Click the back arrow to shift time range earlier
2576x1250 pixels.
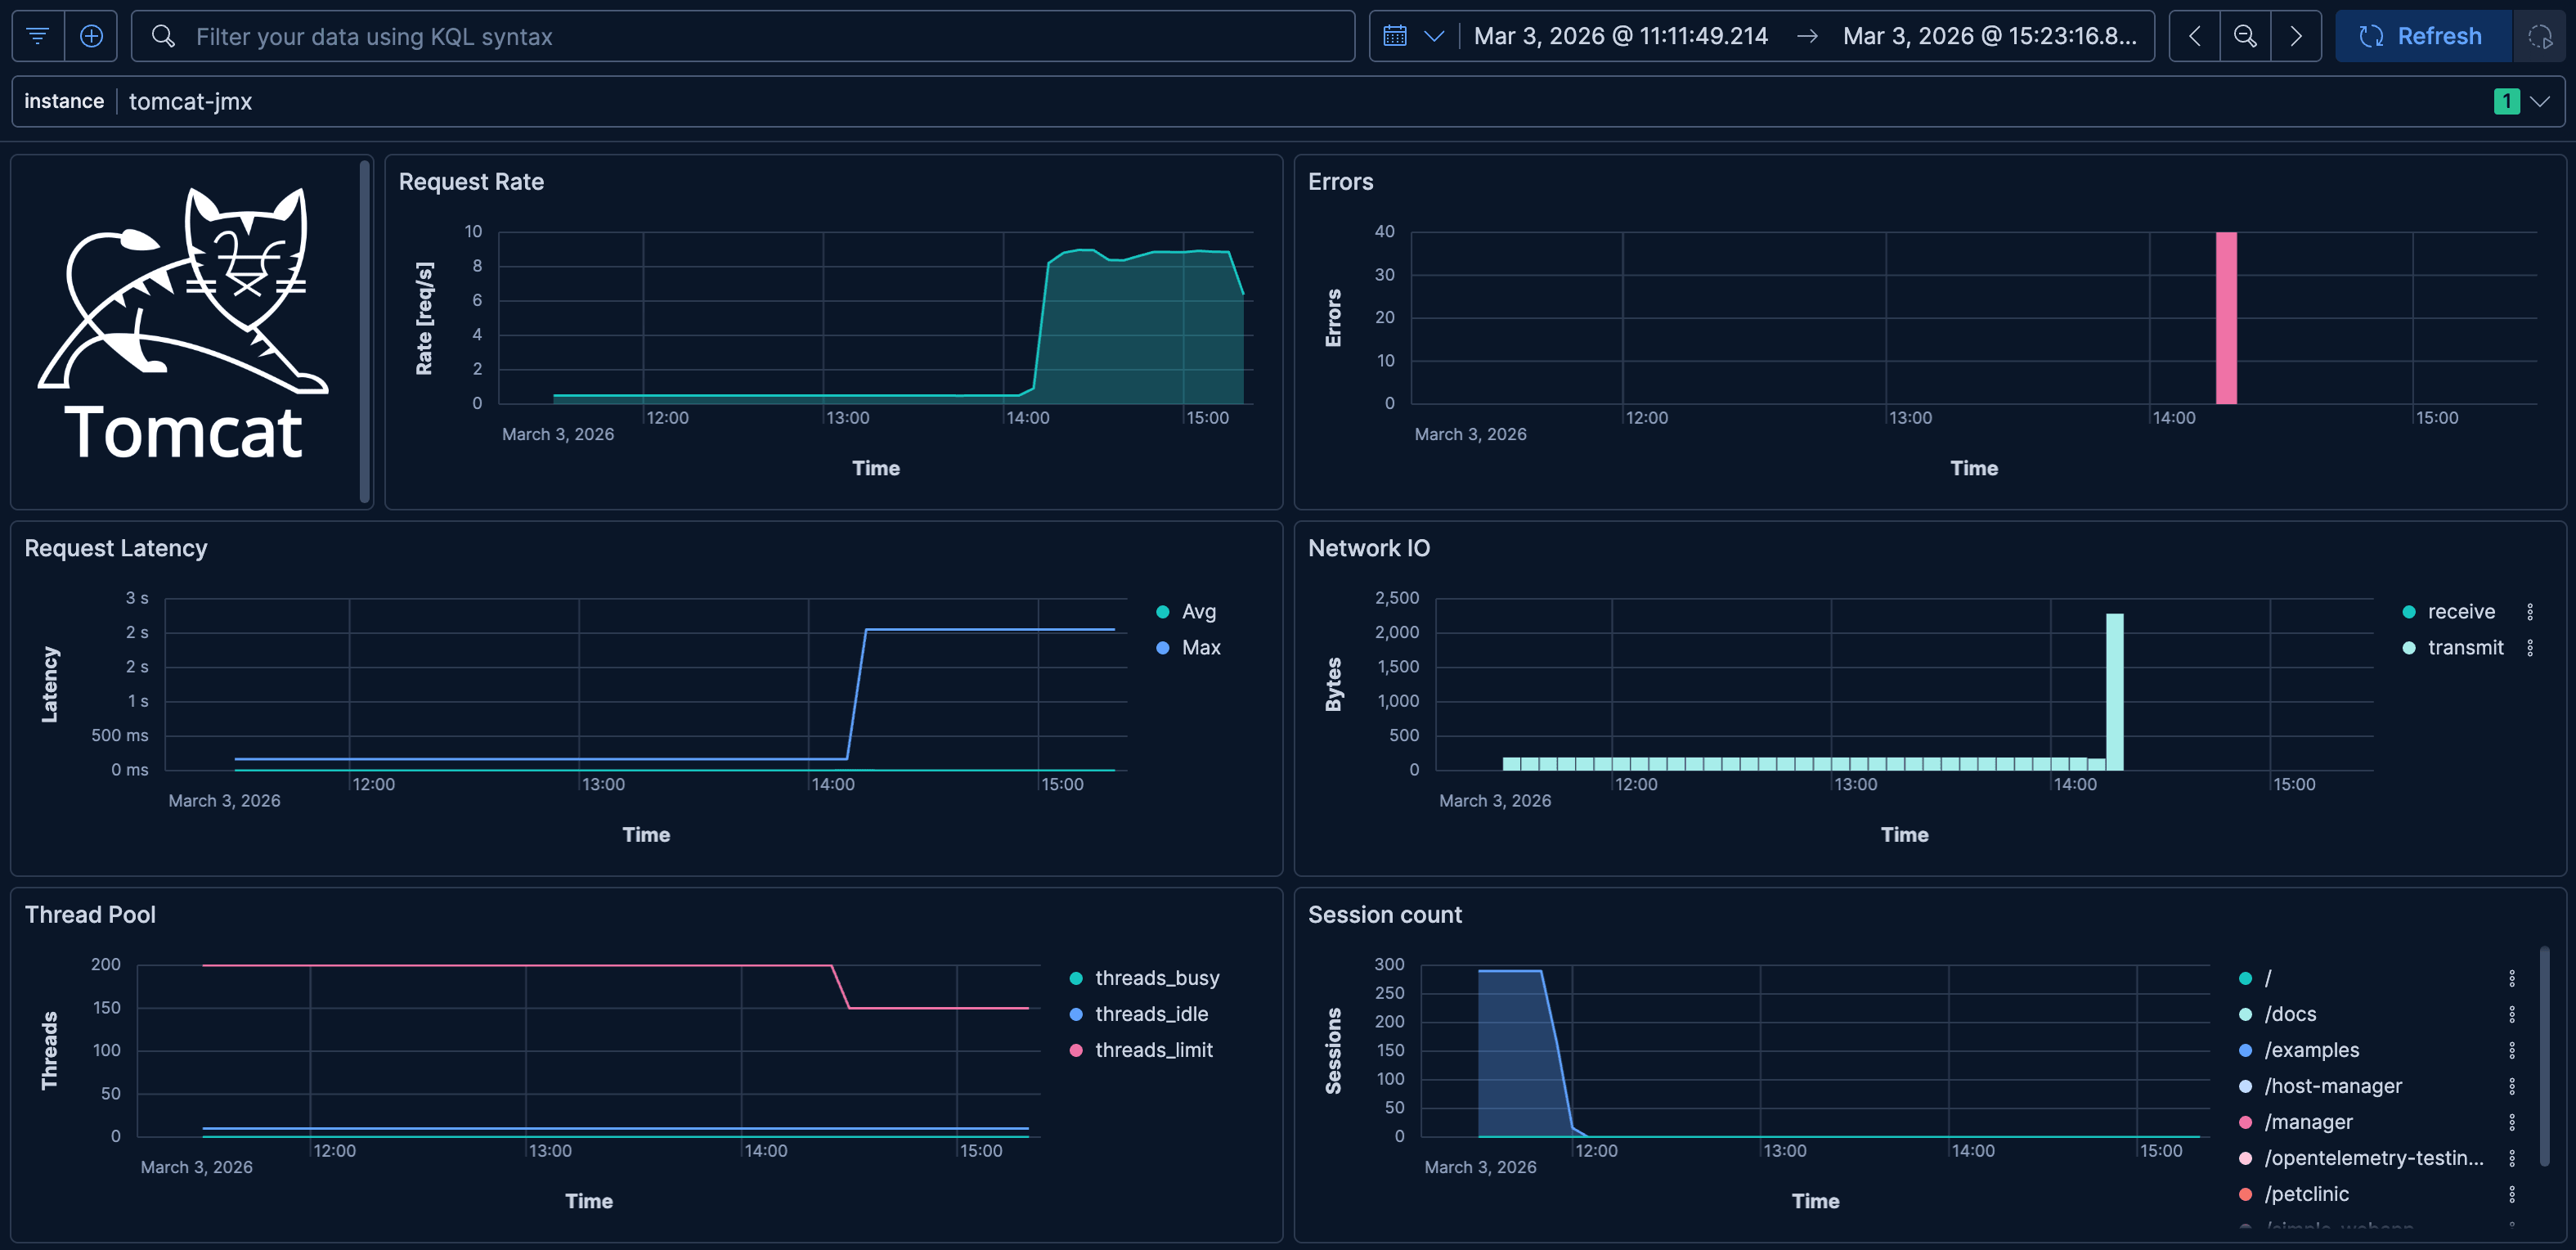pos(2195,36)
